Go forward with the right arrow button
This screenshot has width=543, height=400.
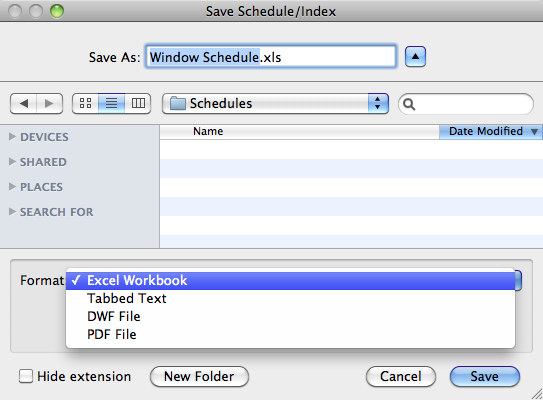[50, 103]
